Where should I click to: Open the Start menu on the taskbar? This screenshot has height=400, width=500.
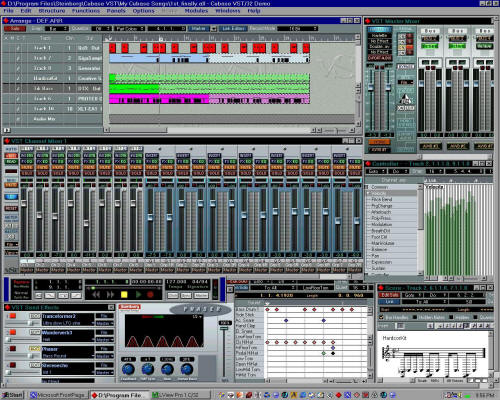click(x=13, y=395)
